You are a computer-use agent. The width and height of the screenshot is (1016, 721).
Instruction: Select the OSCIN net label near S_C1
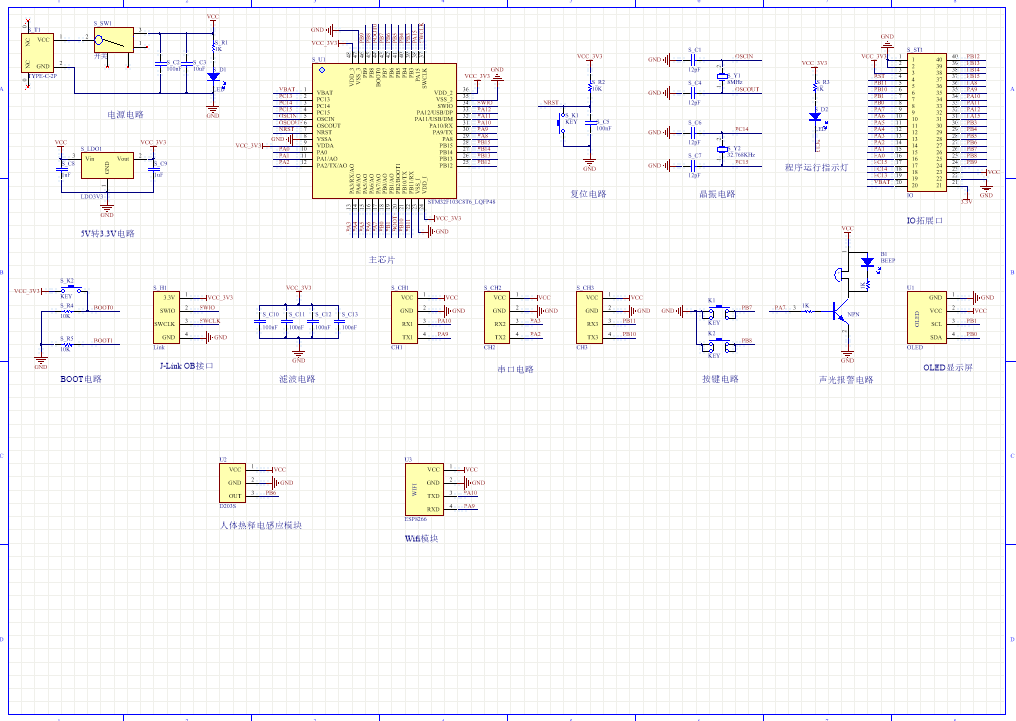(744, 56)
